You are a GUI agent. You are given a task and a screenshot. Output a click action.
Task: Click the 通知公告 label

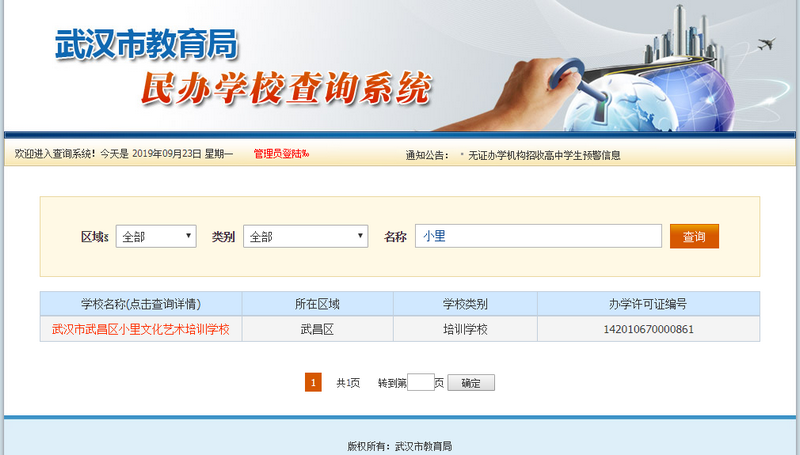click(x=427, y=155)
